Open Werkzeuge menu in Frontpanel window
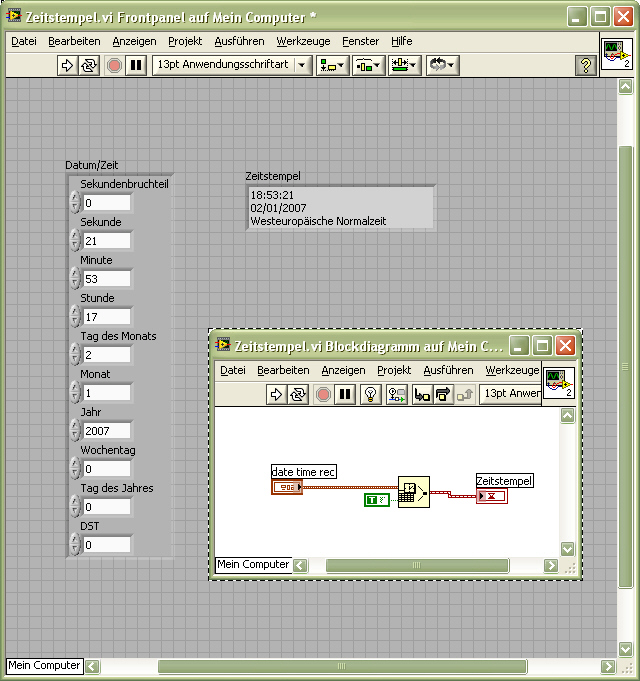Screen dimensions: 640x681 tap(303, 41)
